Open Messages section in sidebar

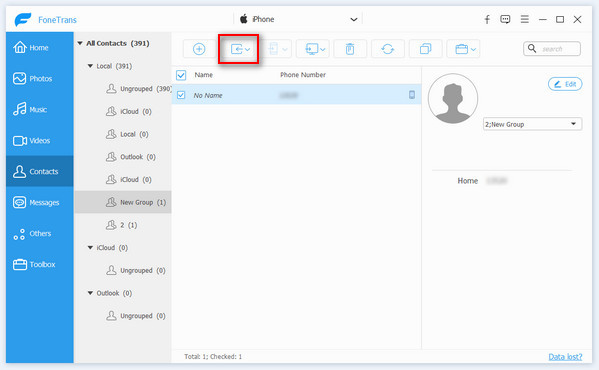pos(39,202)
